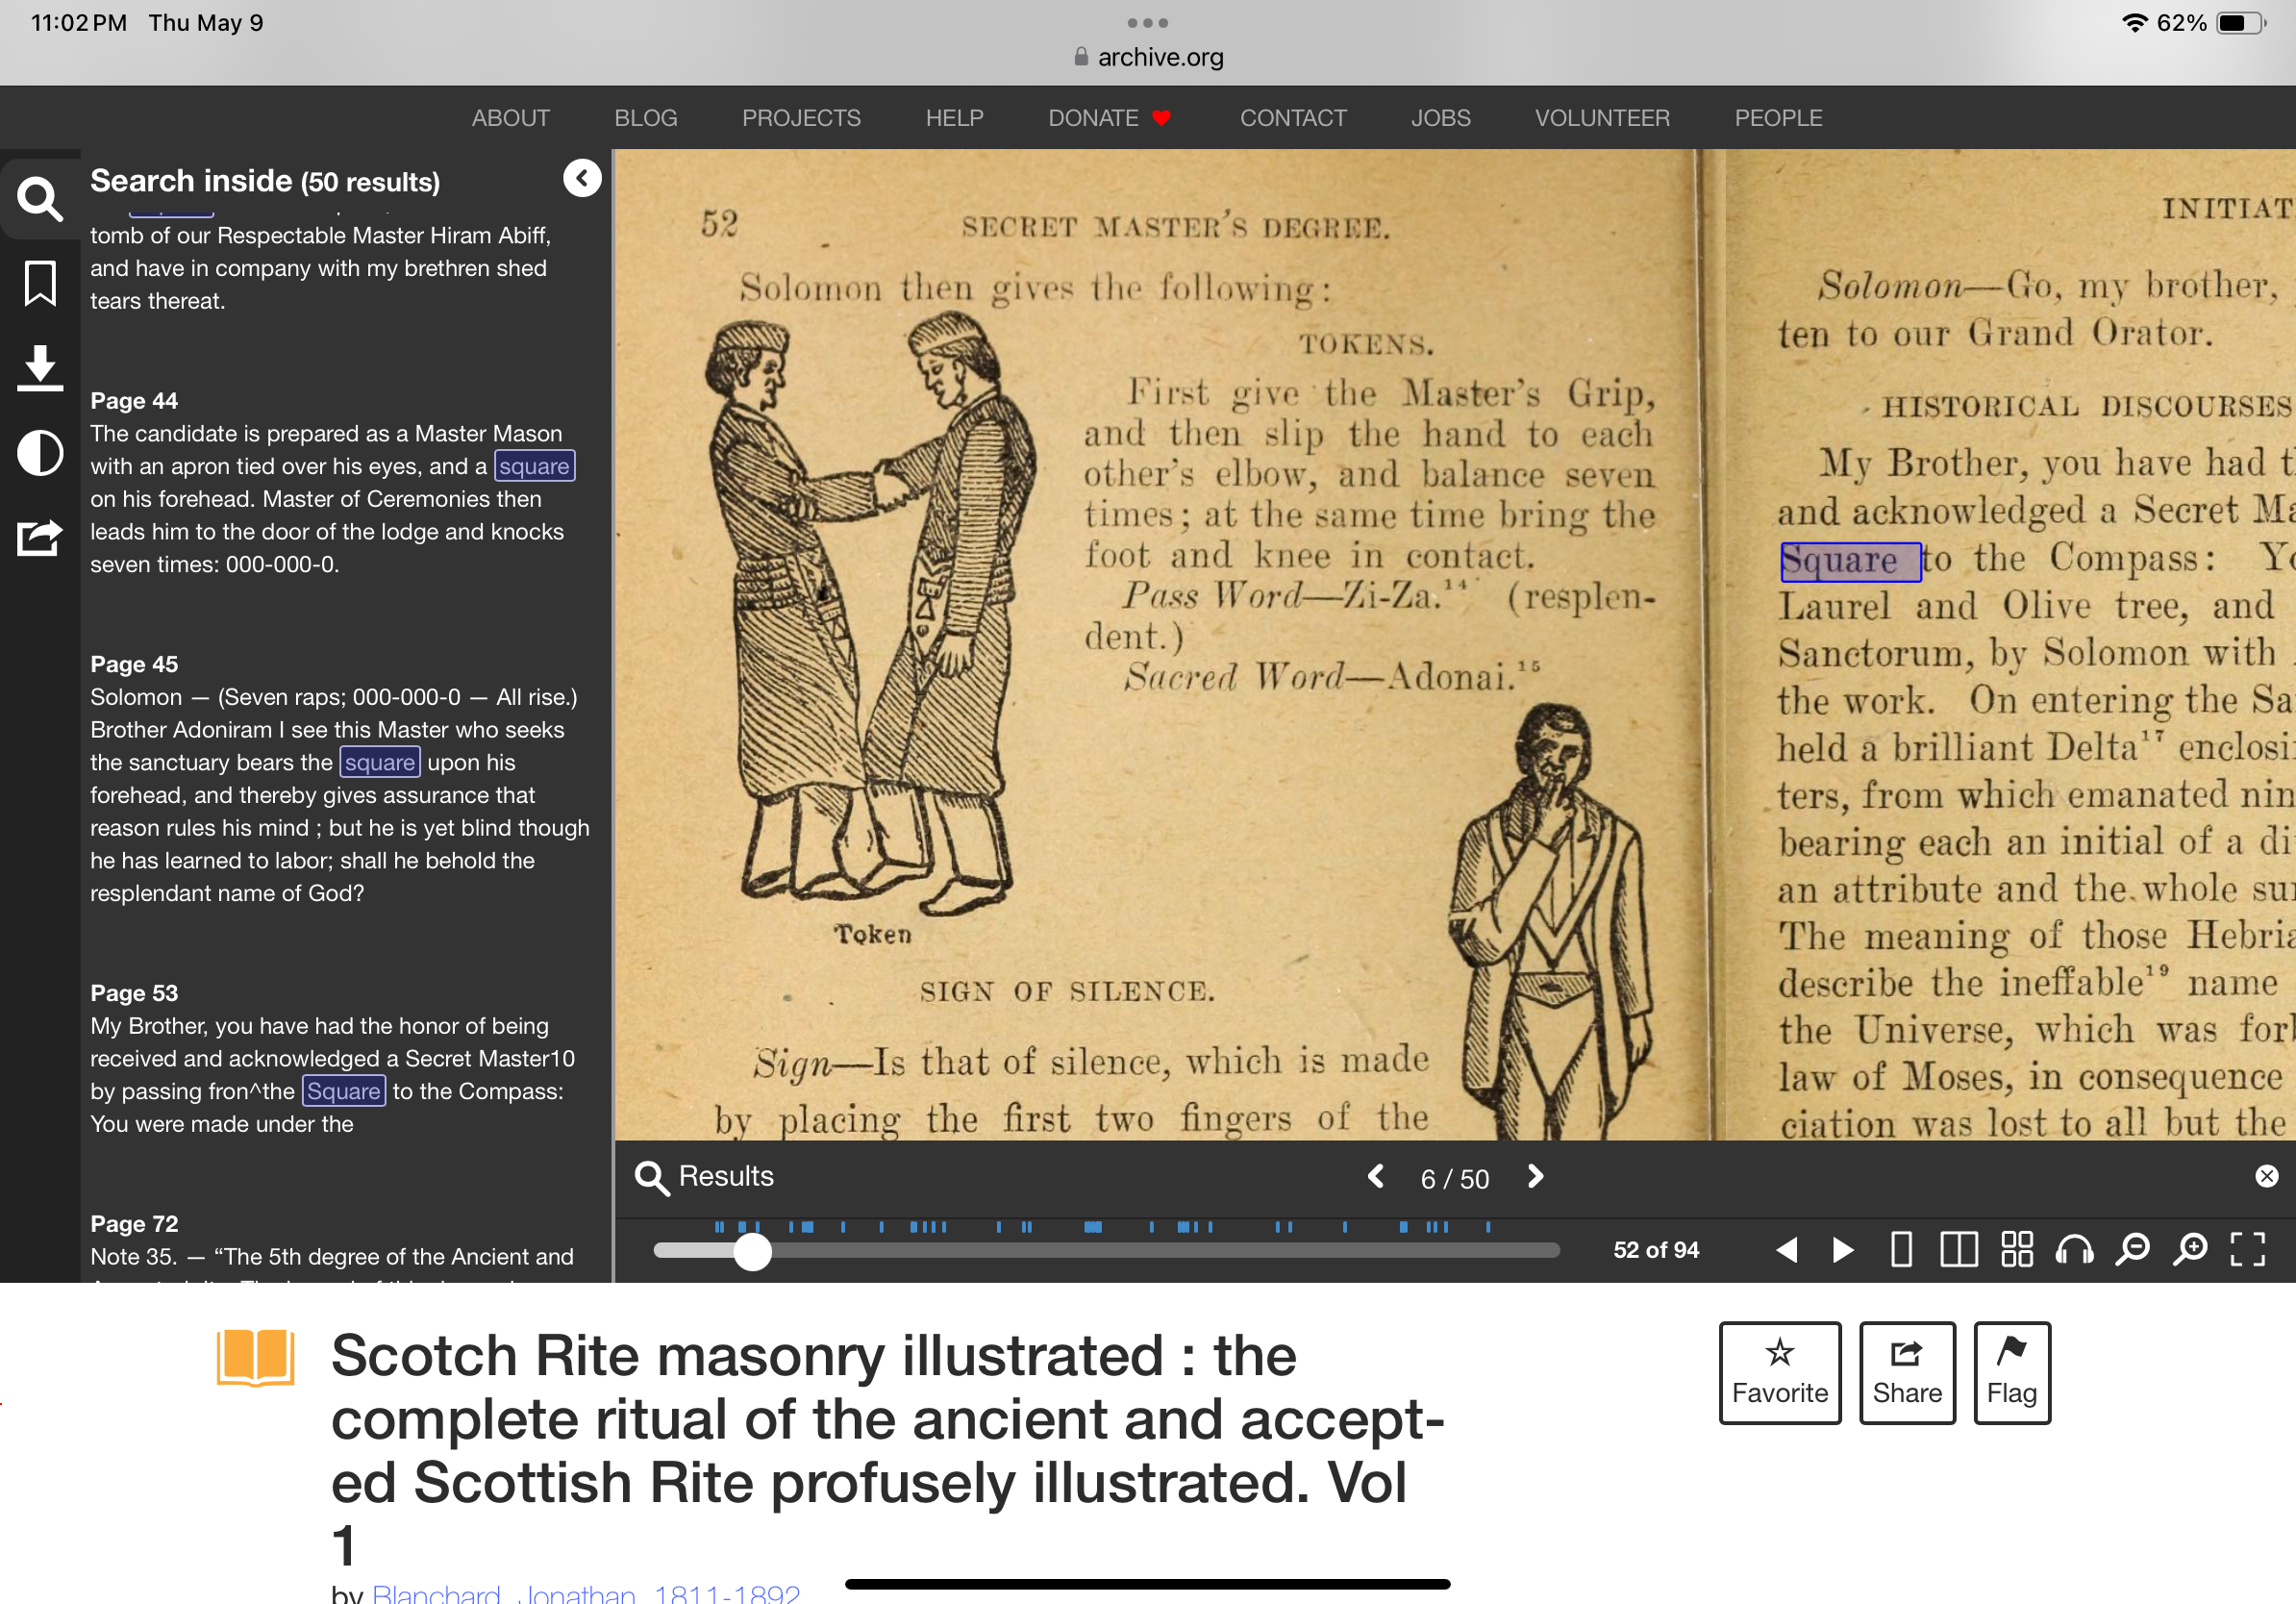Click the page scrubber track
The height and width of the screenshot is (1604, 2296).
point(1106,1251)
